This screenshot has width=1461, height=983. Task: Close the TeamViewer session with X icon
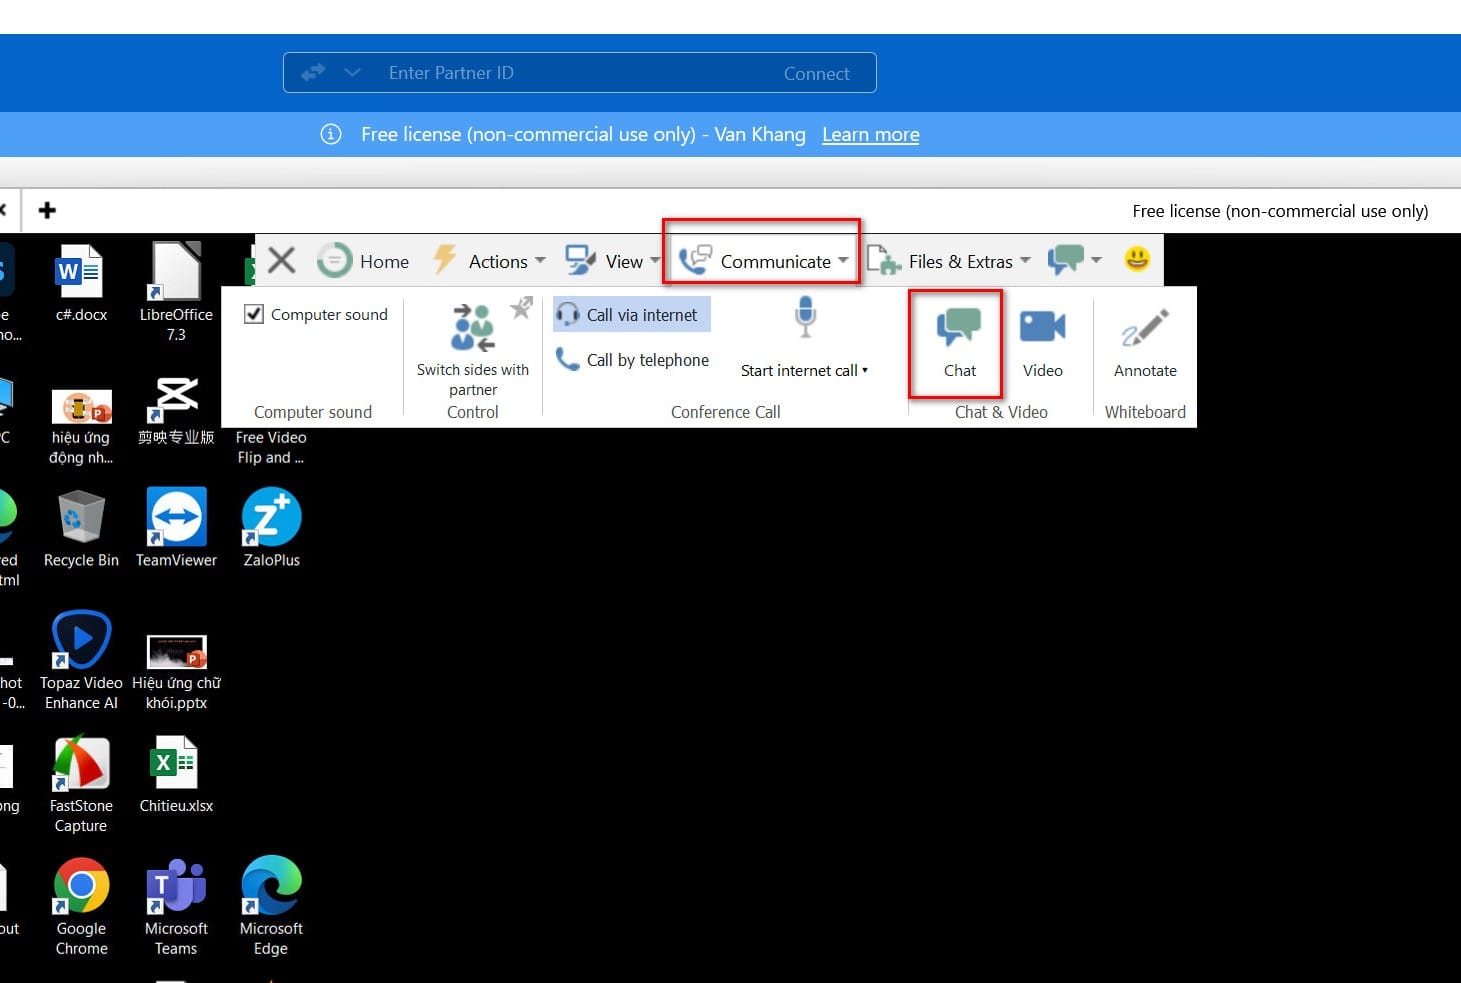click(282, 260)
